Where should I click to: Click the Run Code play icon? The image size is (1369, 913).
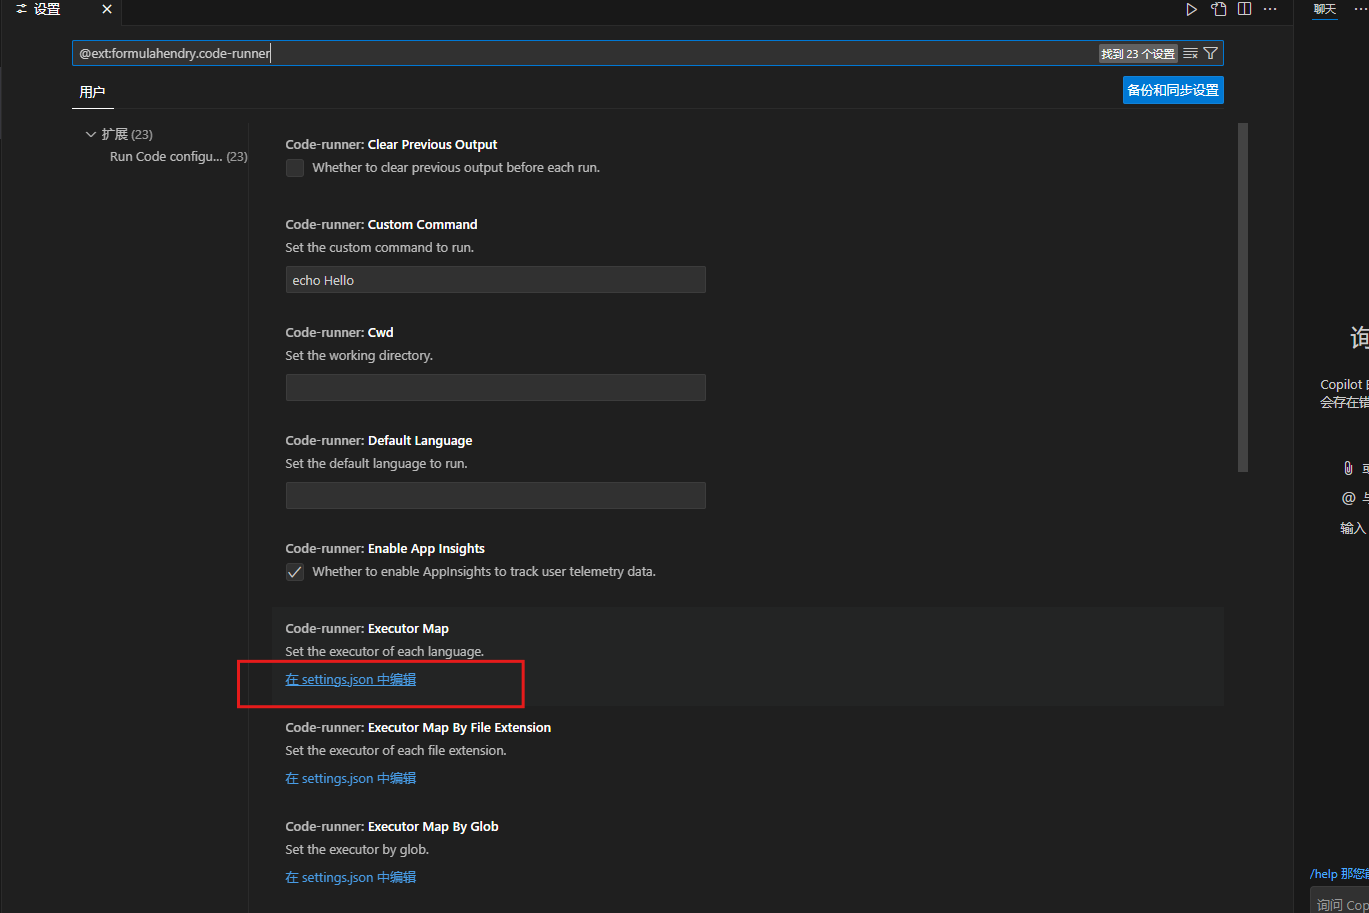pyautogui.click(x=1191, y=9)
